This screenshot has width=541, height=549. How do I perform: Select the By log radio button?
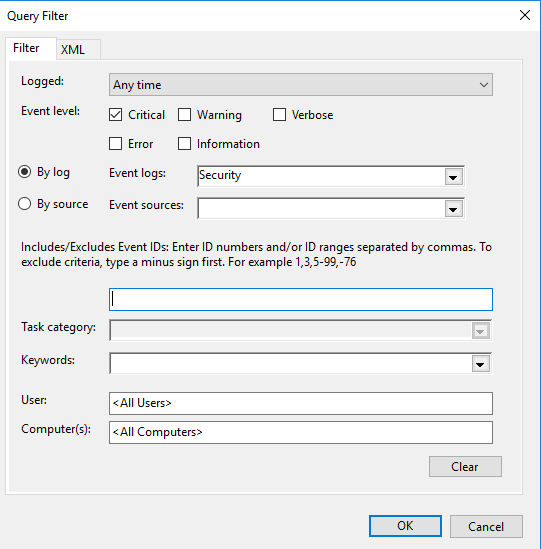coord(25,172)
